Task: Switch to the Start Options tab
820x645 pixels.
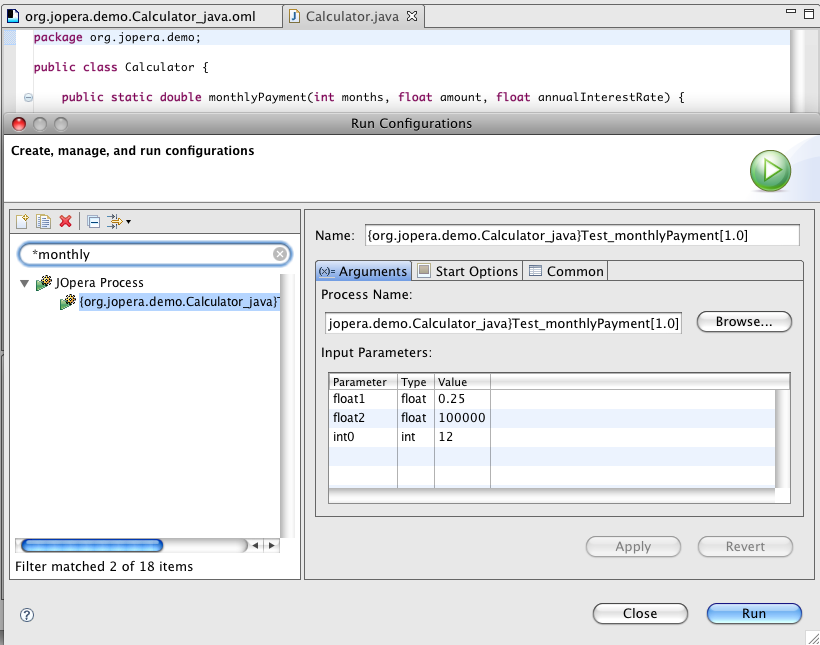Action: click(x=468, y=271)
